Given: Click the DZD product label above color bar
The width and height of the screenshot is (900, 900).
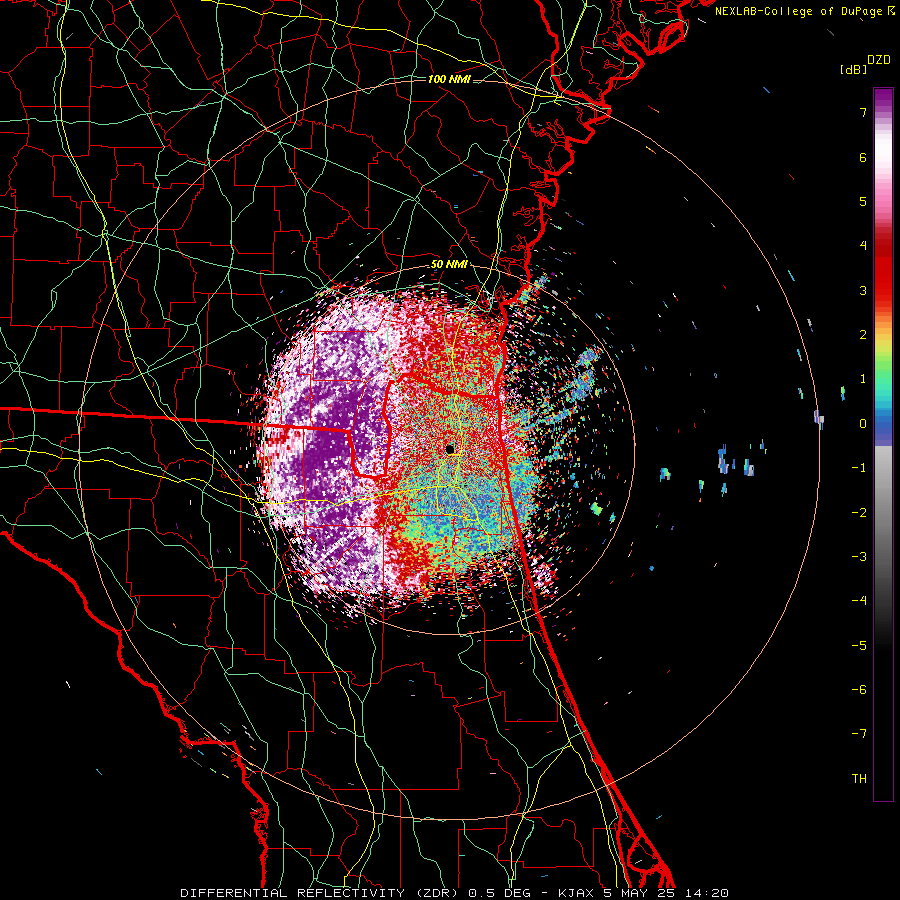Looking at the screenshot, I should click(x=879, y=60).
